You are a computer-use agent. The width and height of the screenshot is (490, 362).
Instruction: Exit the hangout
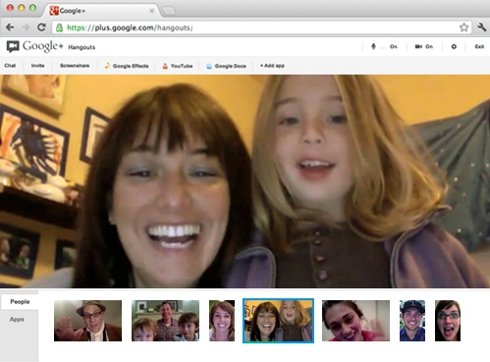click(479, 47)
